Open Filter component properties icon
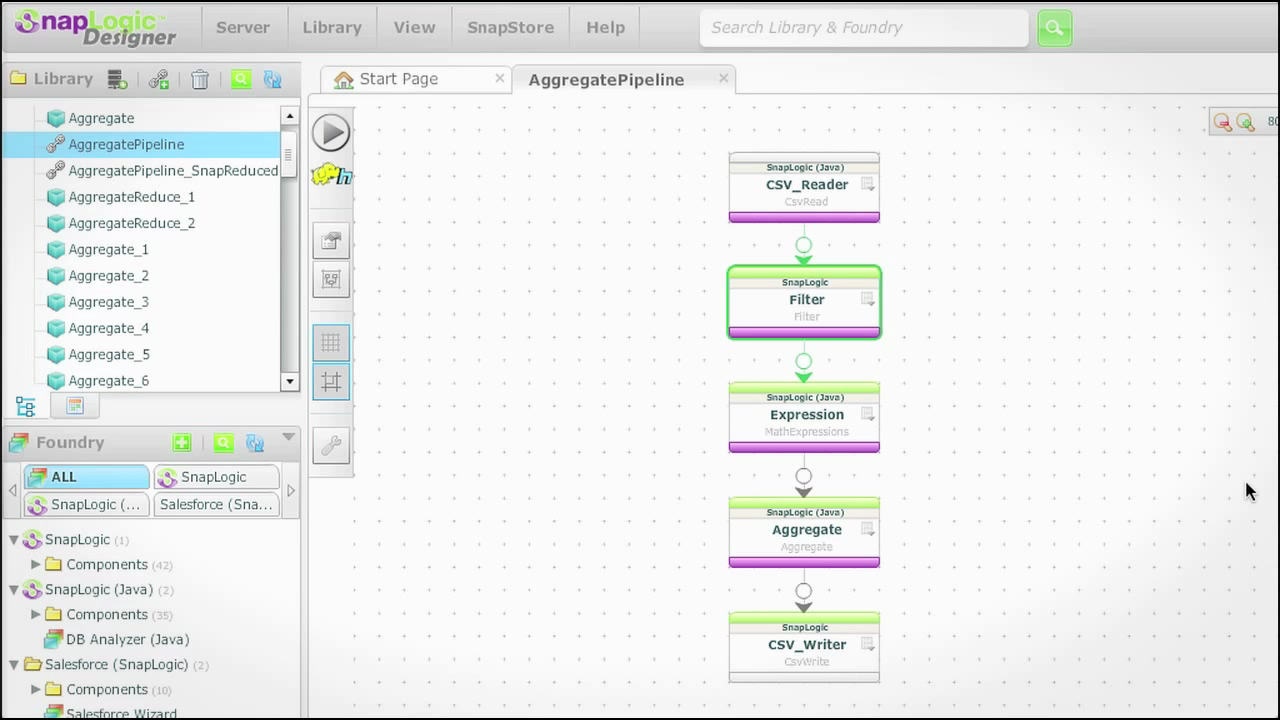 pos(868,300)
